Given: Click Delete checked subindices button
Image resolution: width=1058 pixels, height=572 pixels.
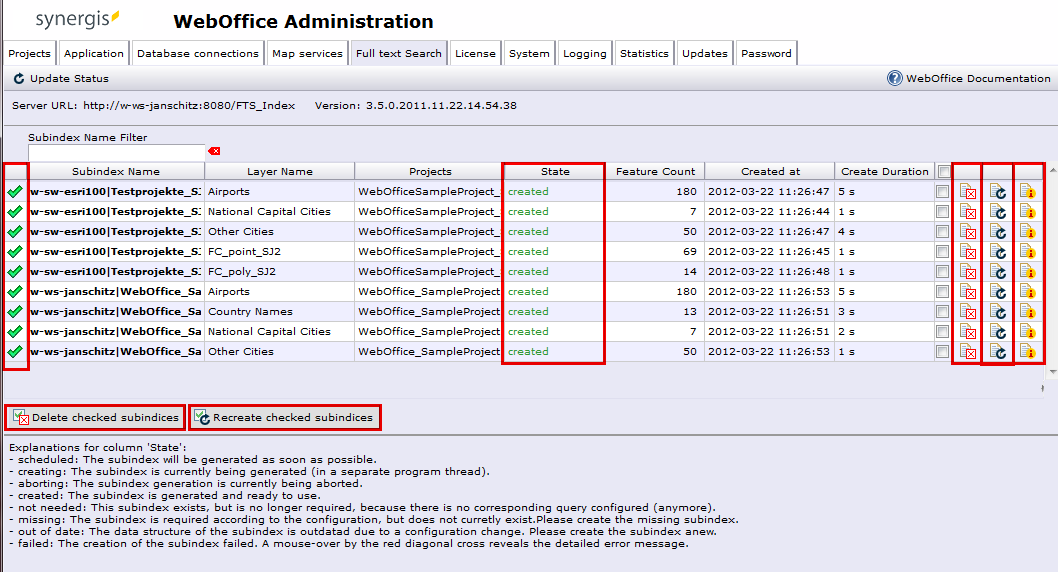Looking at the screenshot, I should pos(95,418).
